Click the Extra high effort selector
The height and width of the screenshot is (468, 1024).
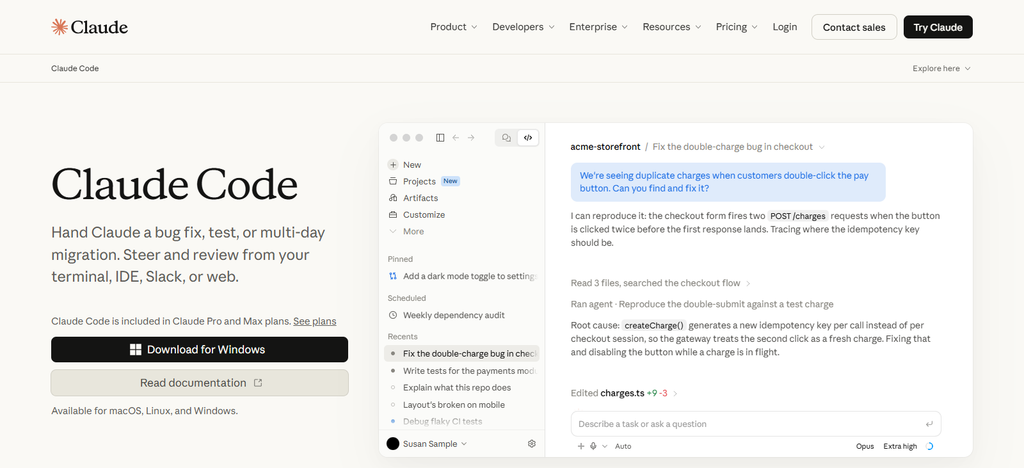pyautogui.click(x=900, y=446)
